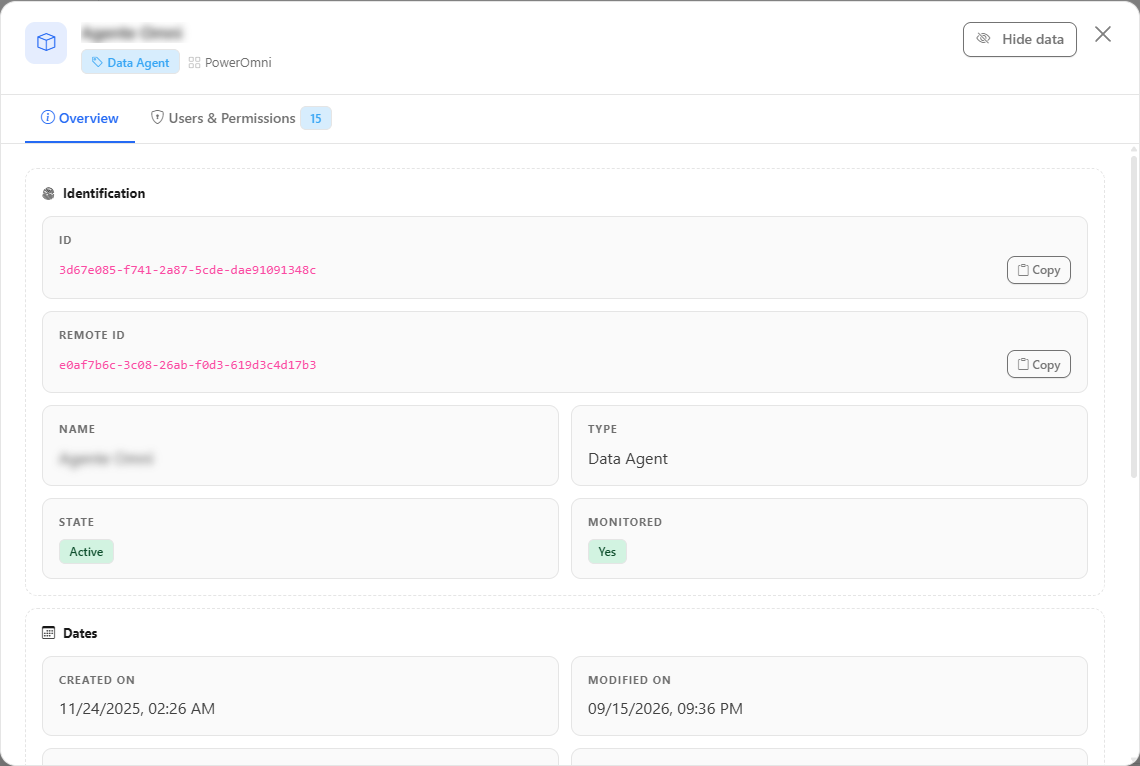
Task: Click the Active state badge
Action: coord(87,552)
